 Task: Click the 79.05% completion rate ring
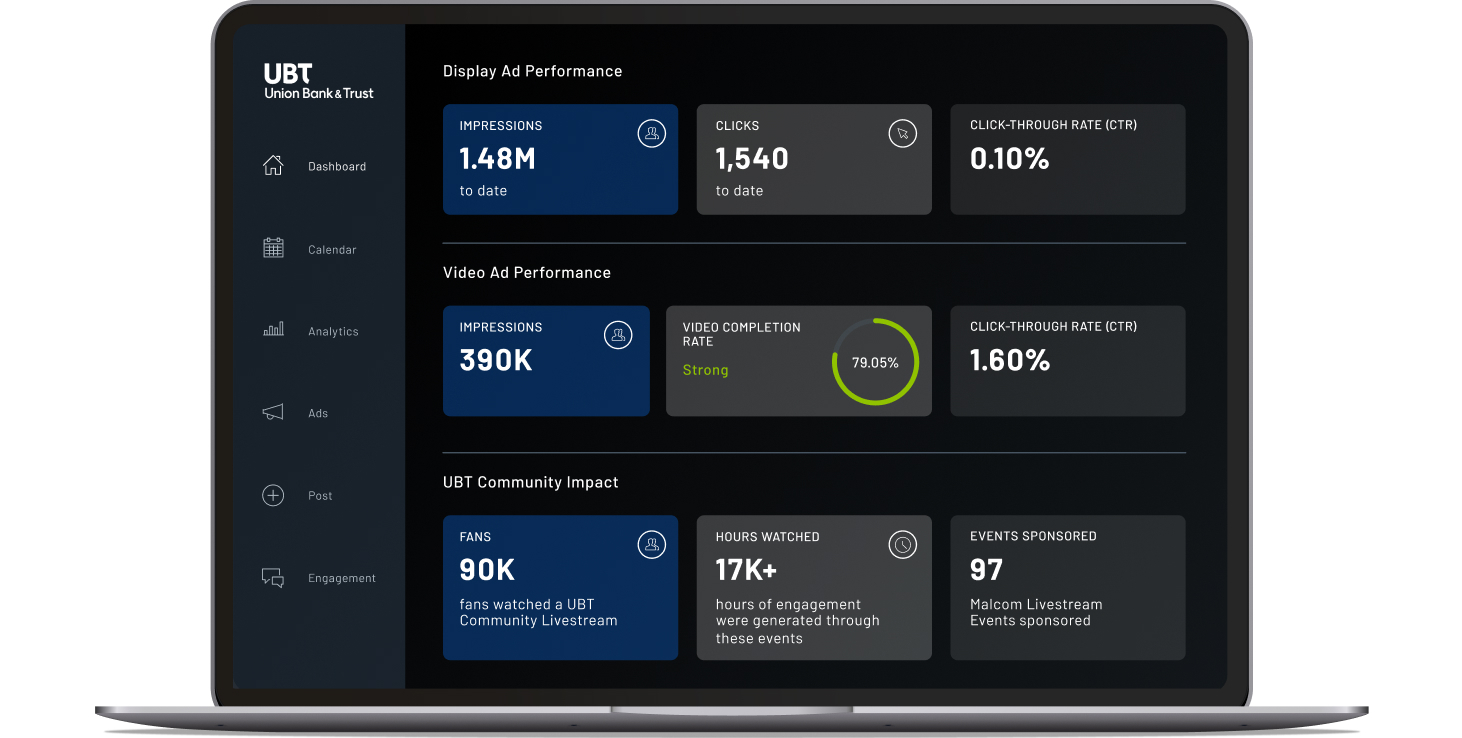point(875,362)
